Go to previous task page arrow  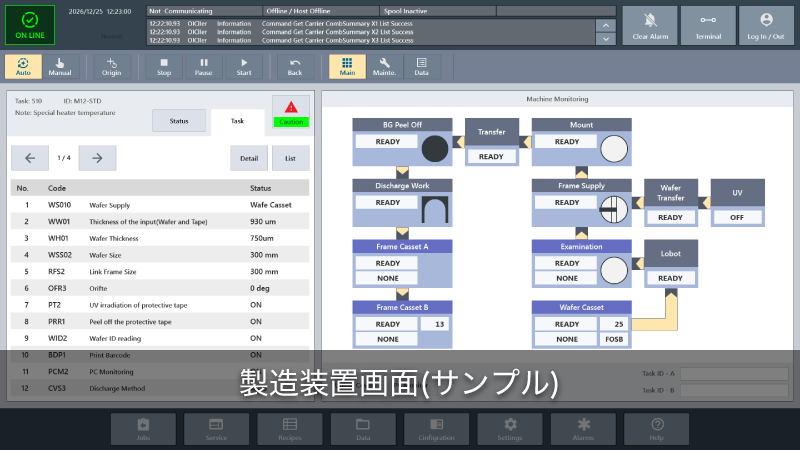pyautogui.click(x=30, y=158)
